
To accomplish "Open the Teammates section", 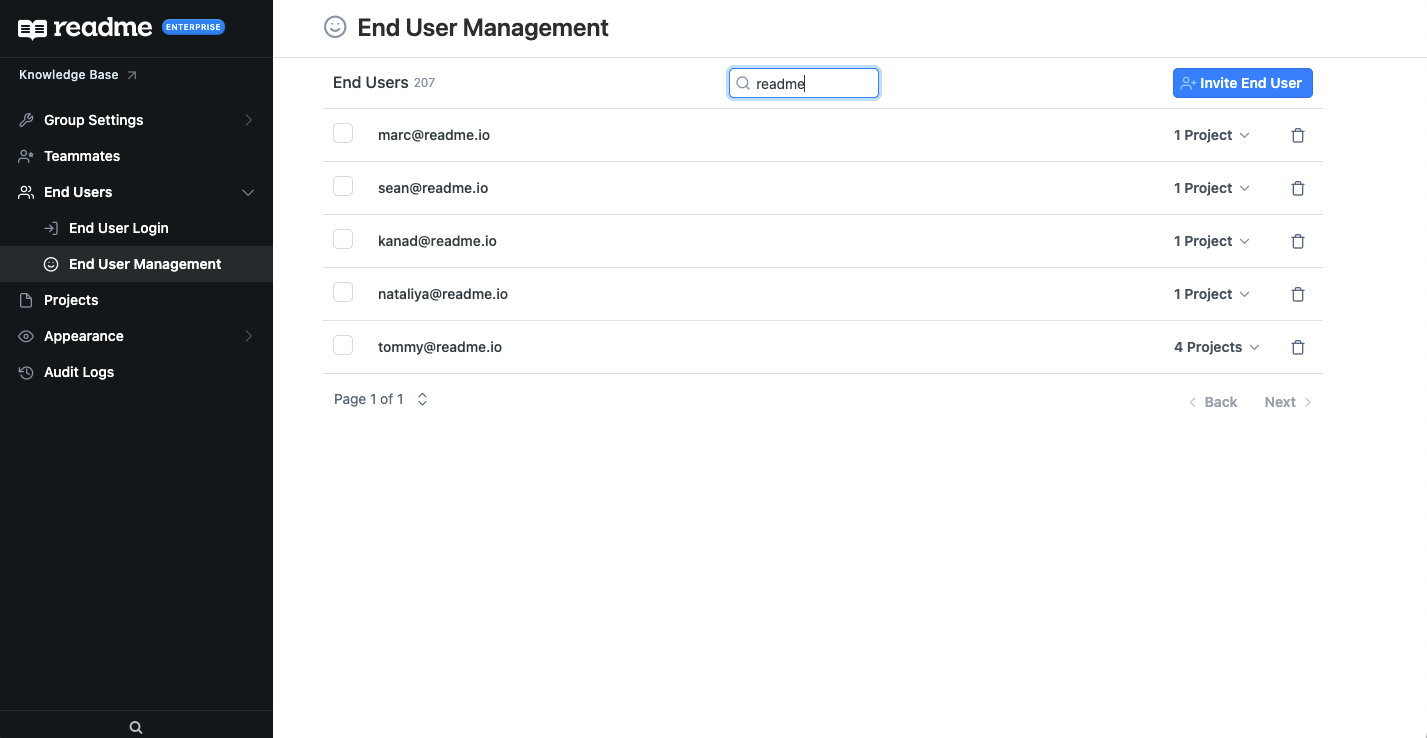I will tap(82, 156).
